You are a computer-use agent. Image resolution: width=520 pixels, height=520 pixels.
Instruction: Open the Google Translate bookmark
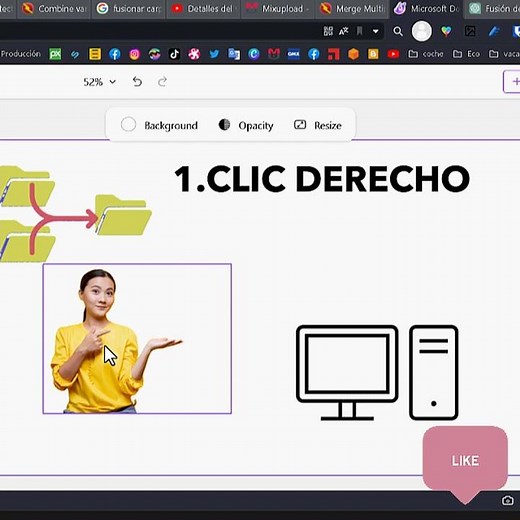point(234,54)
